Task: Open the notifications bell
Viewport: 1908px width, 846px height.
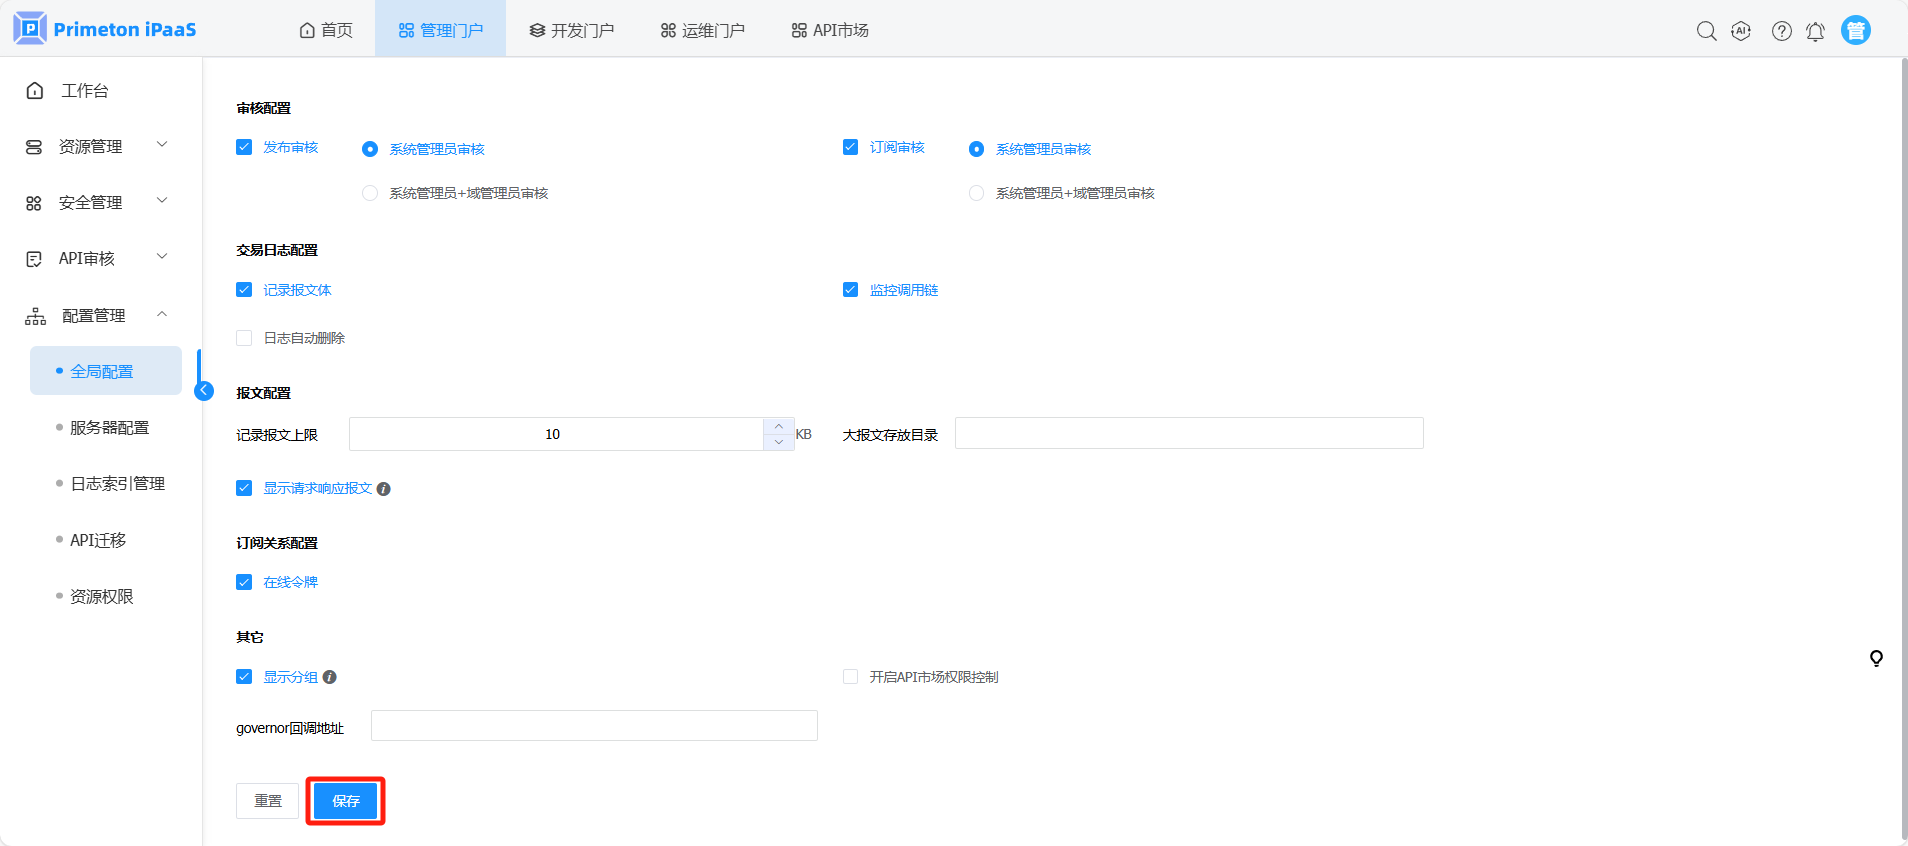Action: pyautogui.click(x=1815, y=31)
